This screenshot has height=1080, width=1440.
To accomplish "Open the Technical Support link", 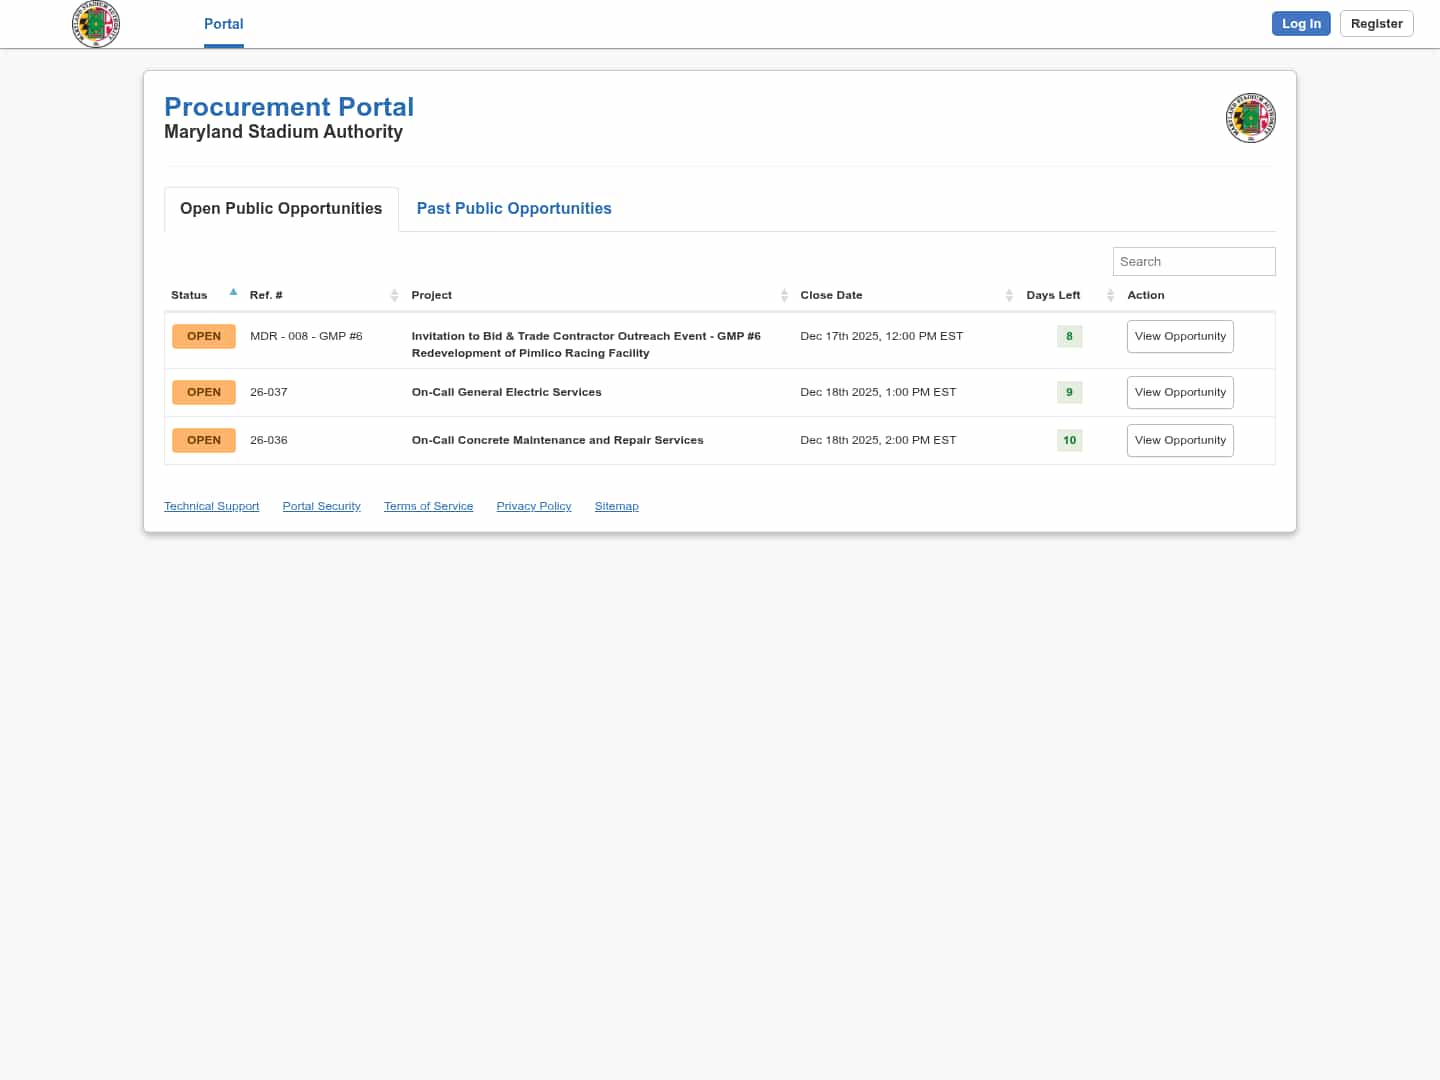I will click(211, 506).
